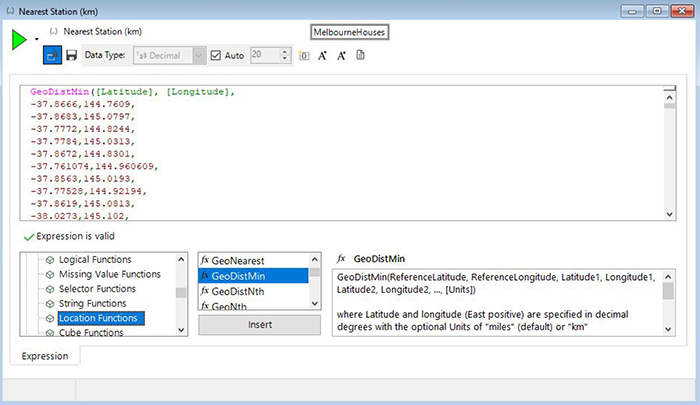Toggle the Auto checkbox

coord(217,55)
